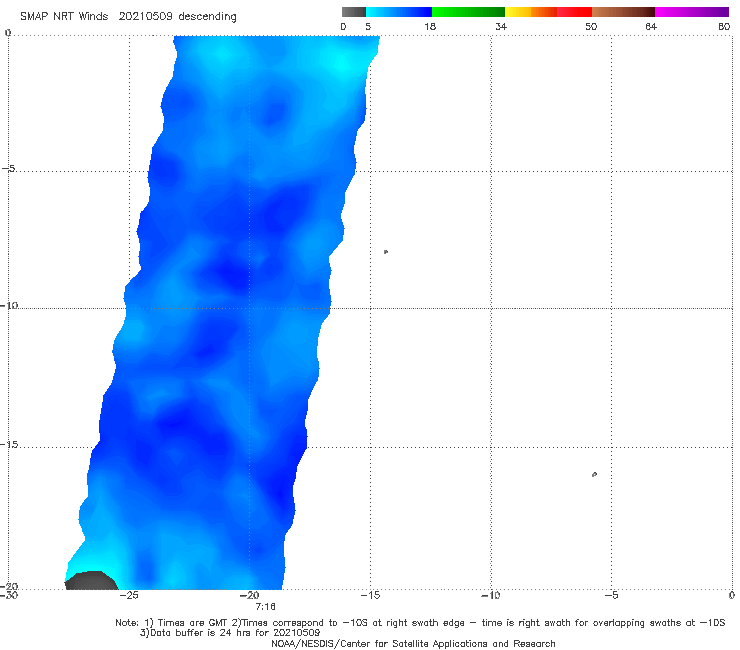The height and width of the screenshot is (650, 740).
Task: Click the SMAP NRT Winds title text
Action: click(64, 16)
